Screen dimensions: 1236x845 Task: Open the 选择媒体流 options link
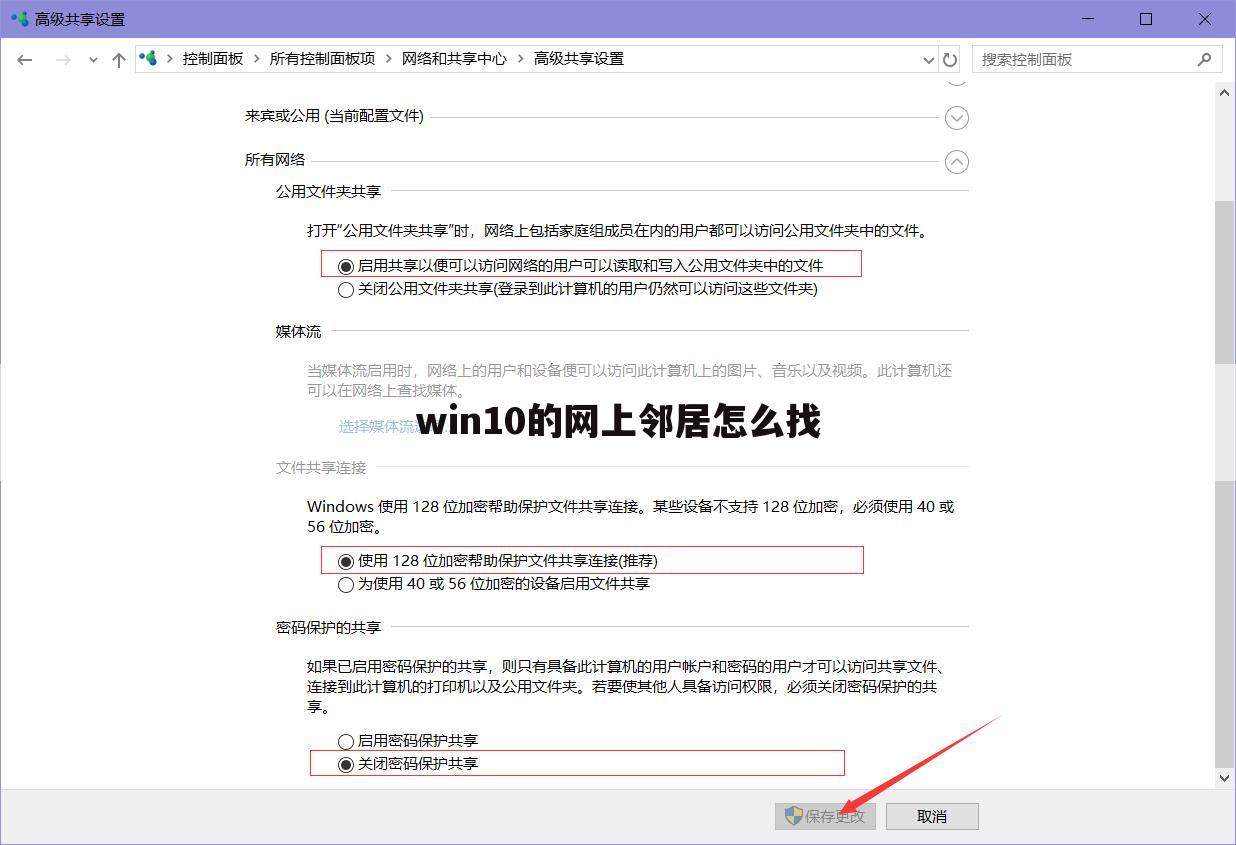click(379, 426)
